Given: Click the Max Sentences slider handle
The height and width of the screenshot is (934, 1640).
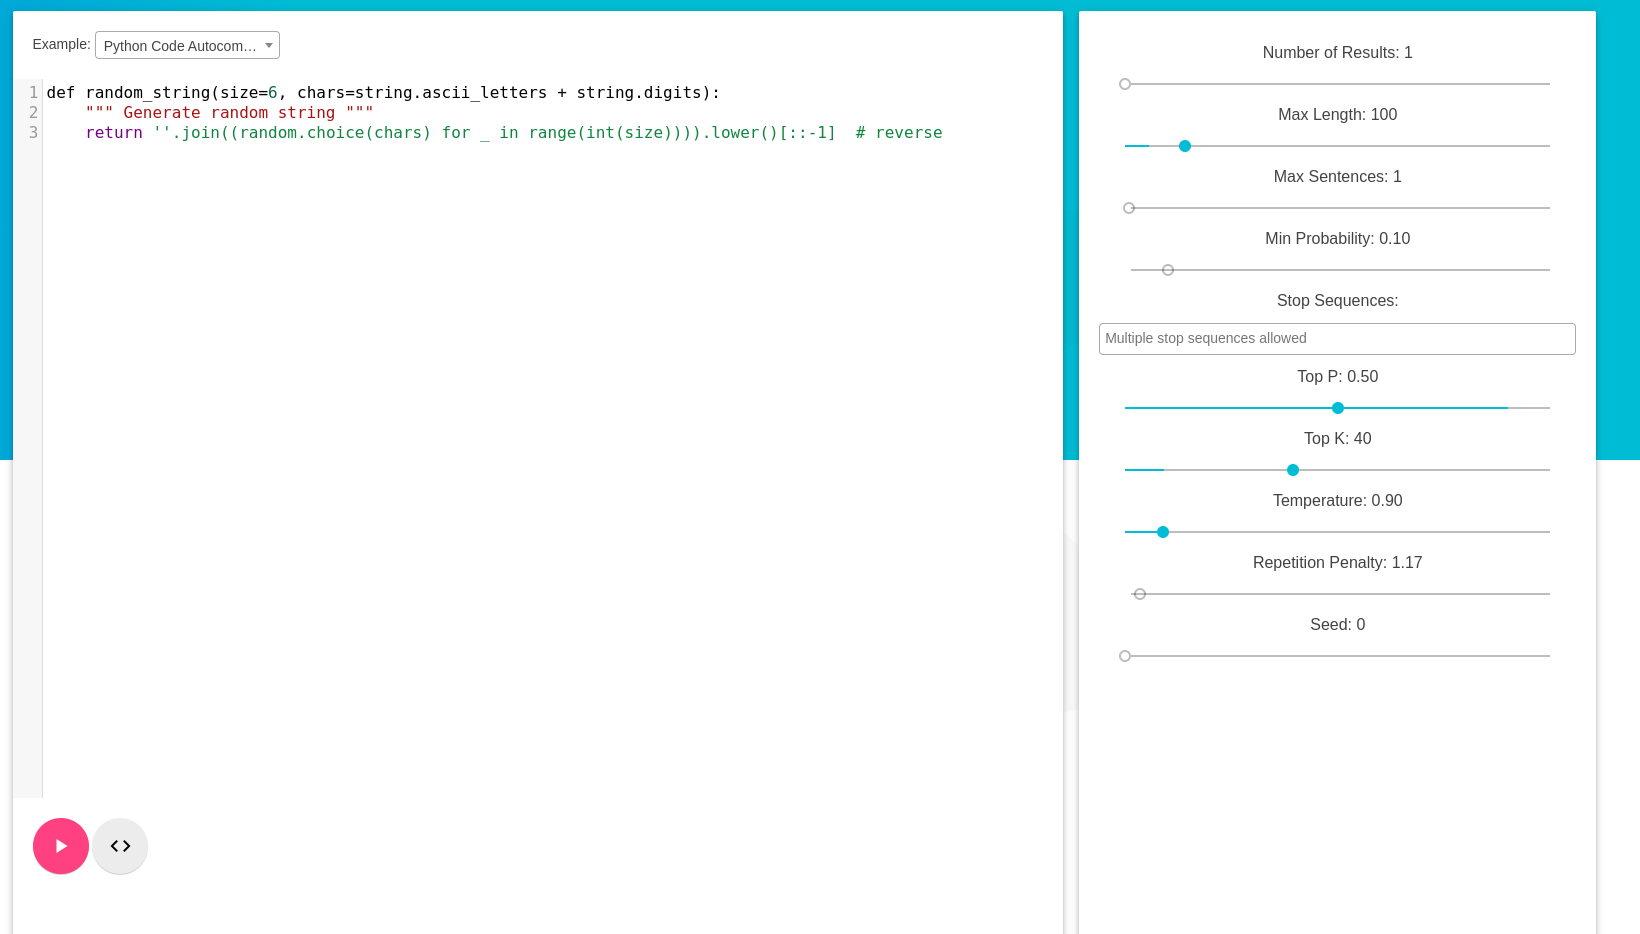Looking at the screenshot, I should tap(1129, 208).
